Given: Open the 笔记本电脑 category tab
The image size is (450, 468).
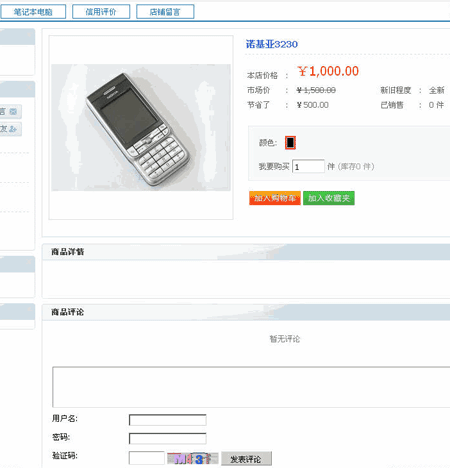Looking at the screenshot, I should (33, 12).
